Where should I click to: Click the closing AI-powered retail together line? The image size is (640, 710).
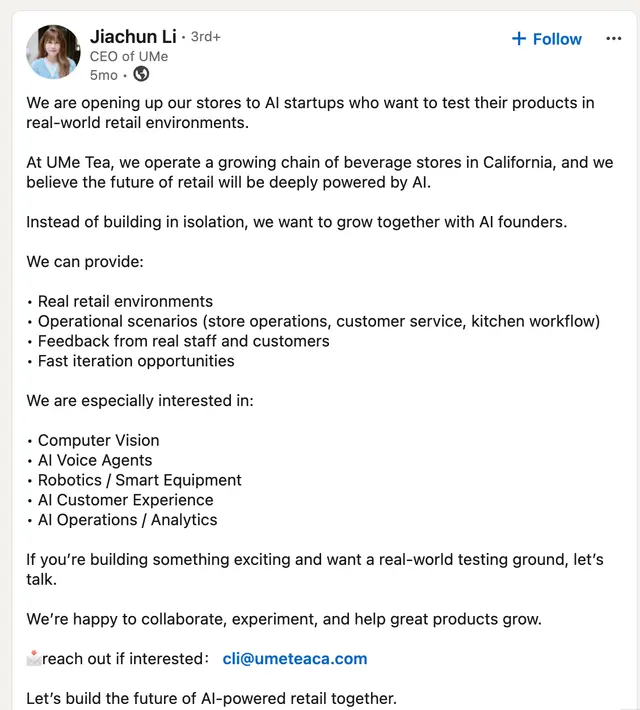[212, 699]
